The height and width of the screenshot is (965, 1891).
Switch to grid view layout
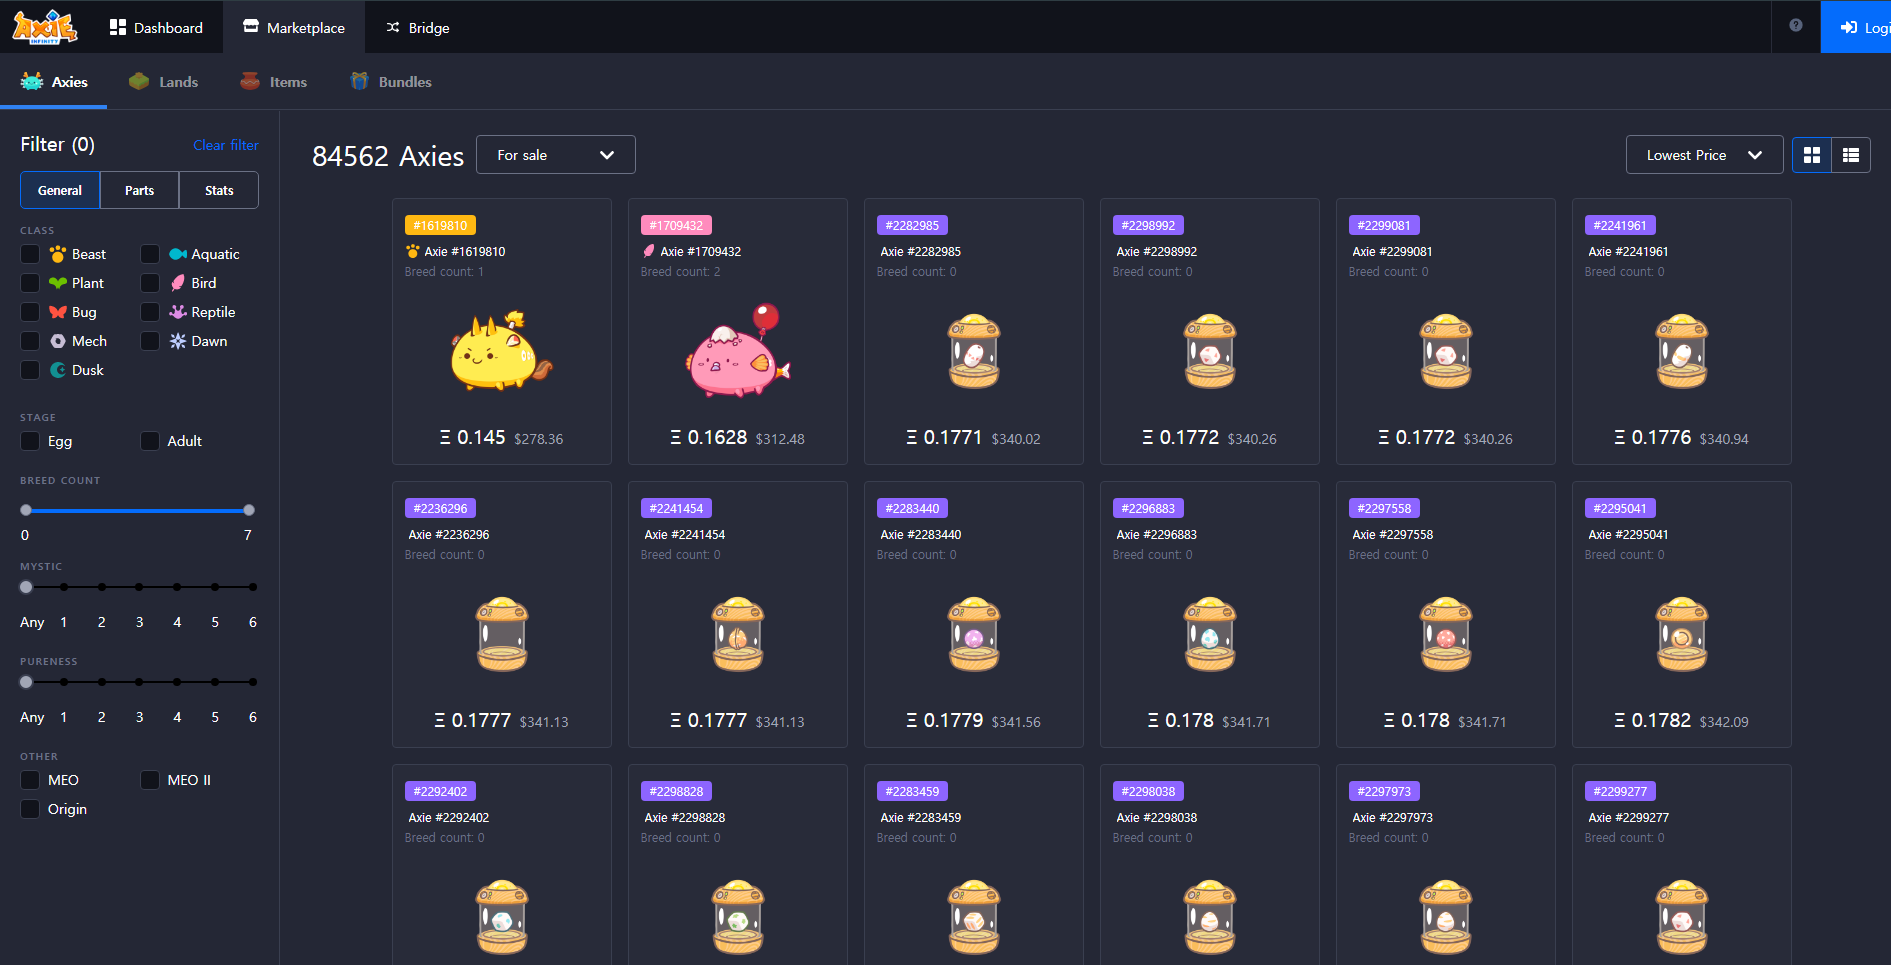[x=1811, y=155]
